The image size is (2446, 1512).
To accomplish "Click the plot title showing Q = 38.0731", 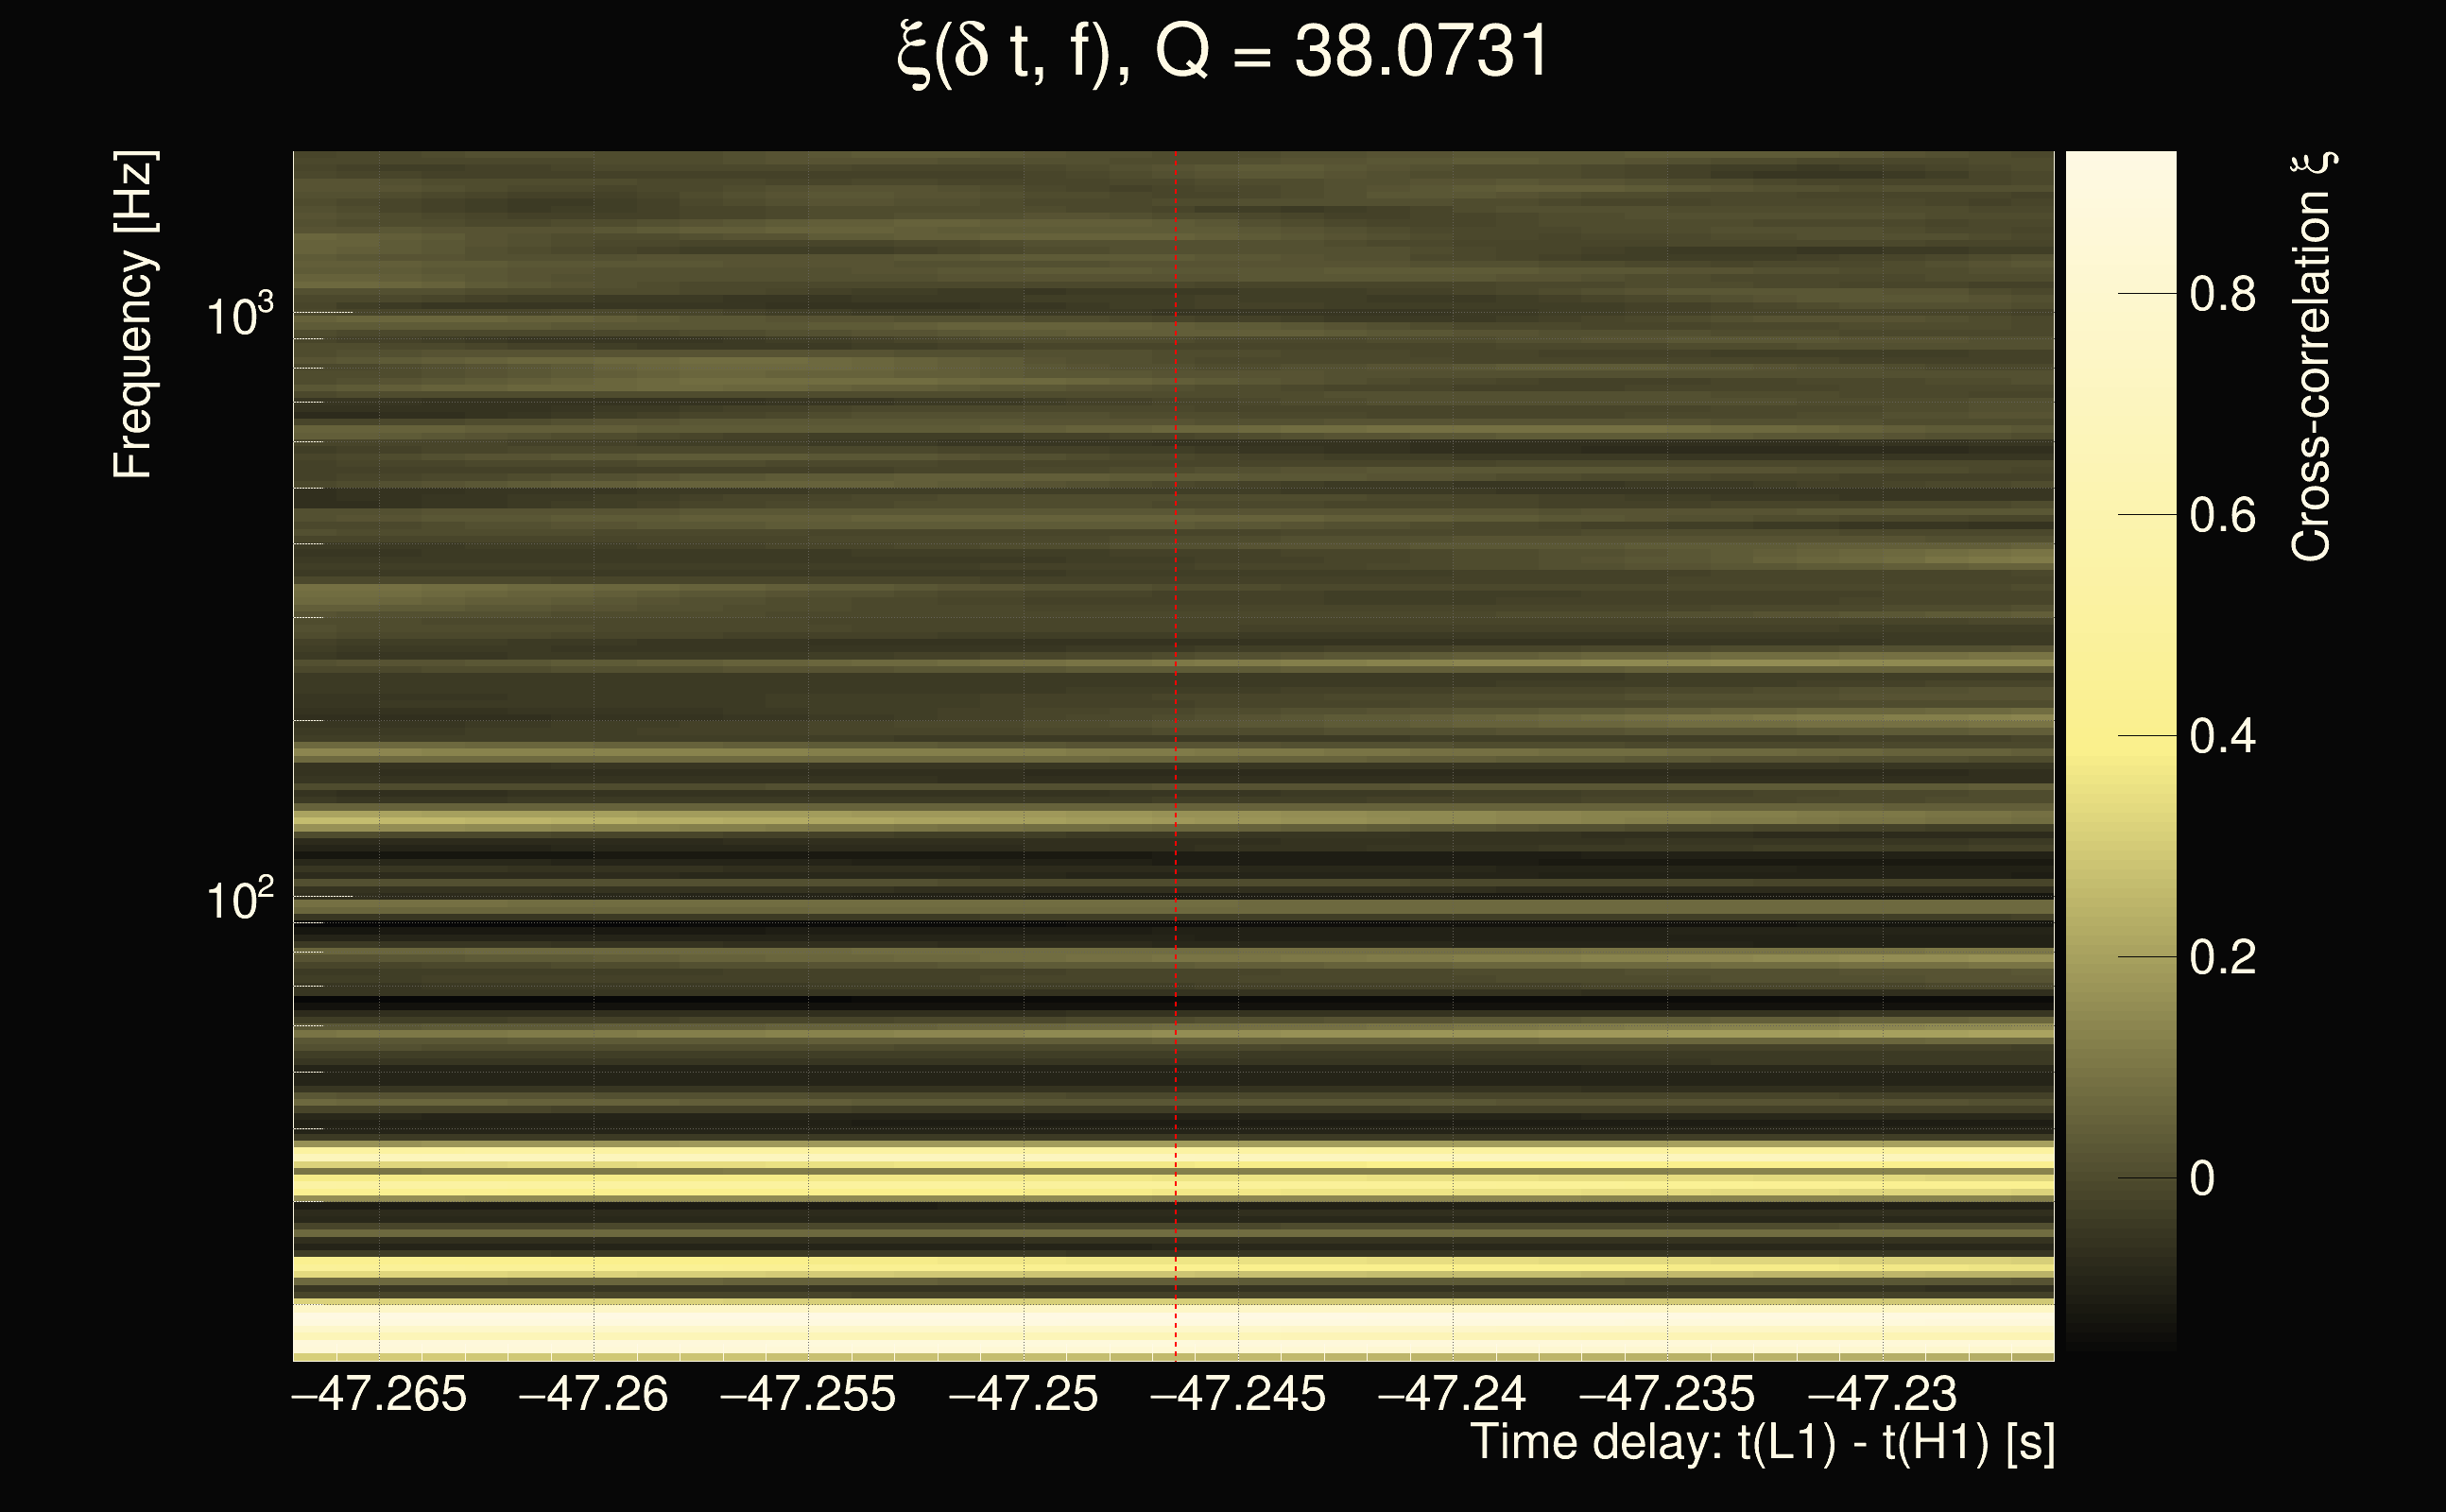I will tap(1222, 52).
